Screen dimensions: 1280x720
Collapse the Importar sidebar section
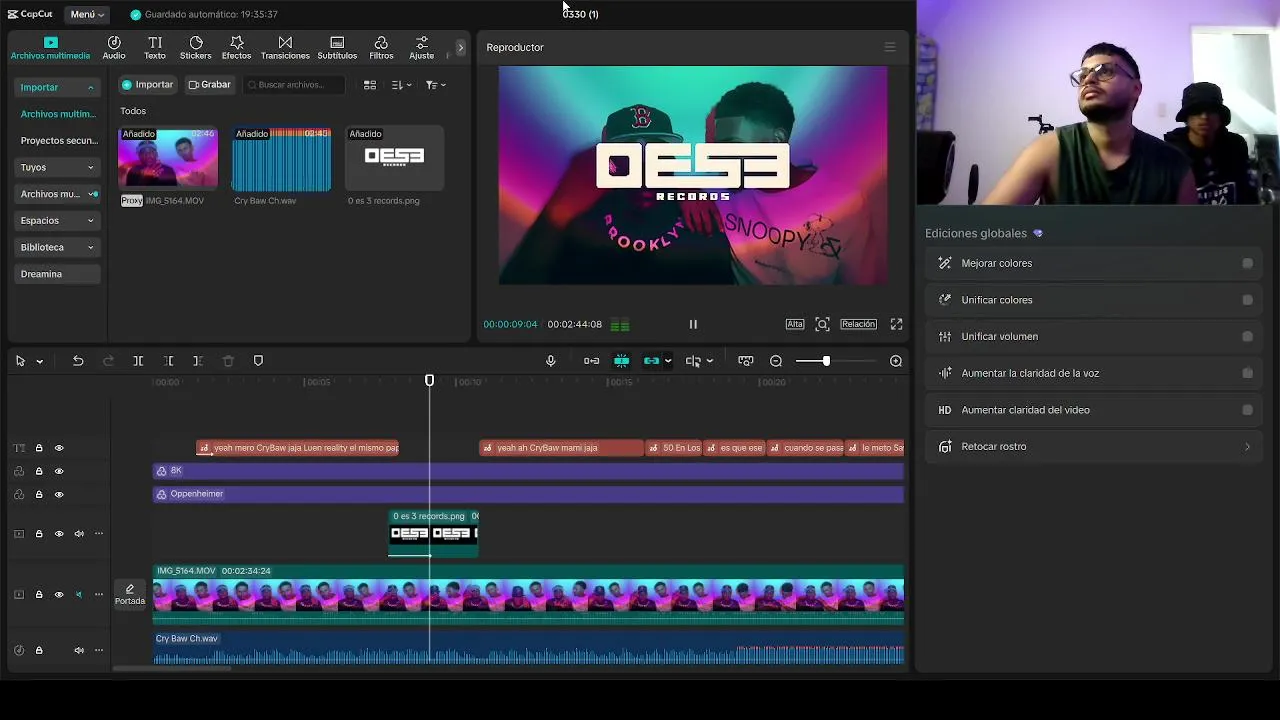(90, 88)
